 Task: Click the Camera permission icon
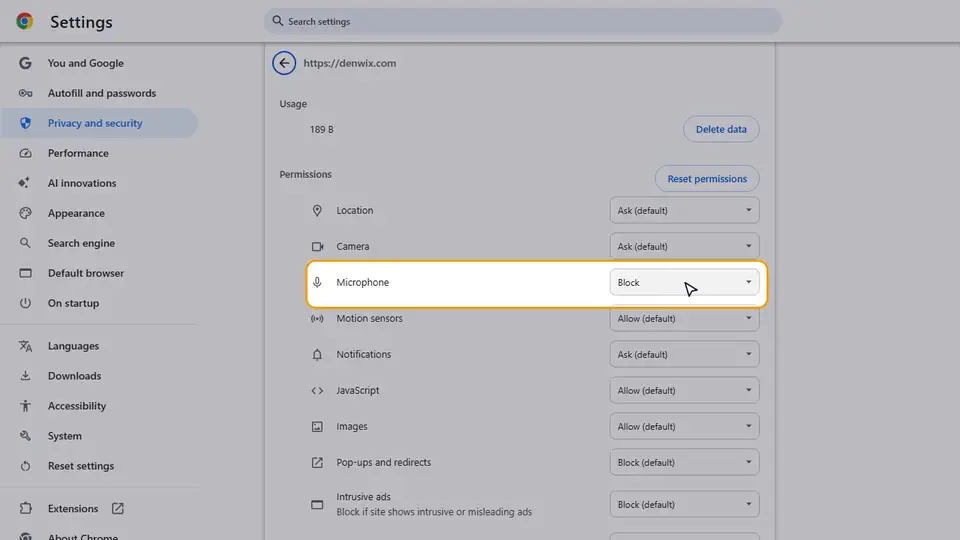point(317,246)
